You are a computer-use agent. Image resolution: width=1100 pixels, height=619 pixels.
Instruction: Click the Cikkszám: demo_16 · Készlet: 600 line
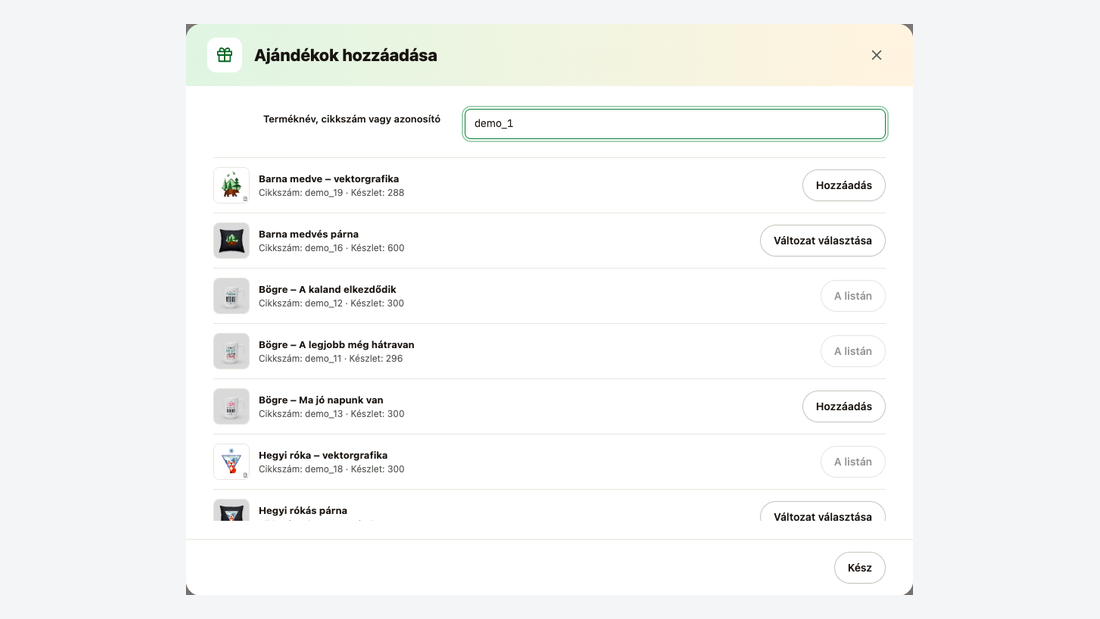click(x=331, y=248)
